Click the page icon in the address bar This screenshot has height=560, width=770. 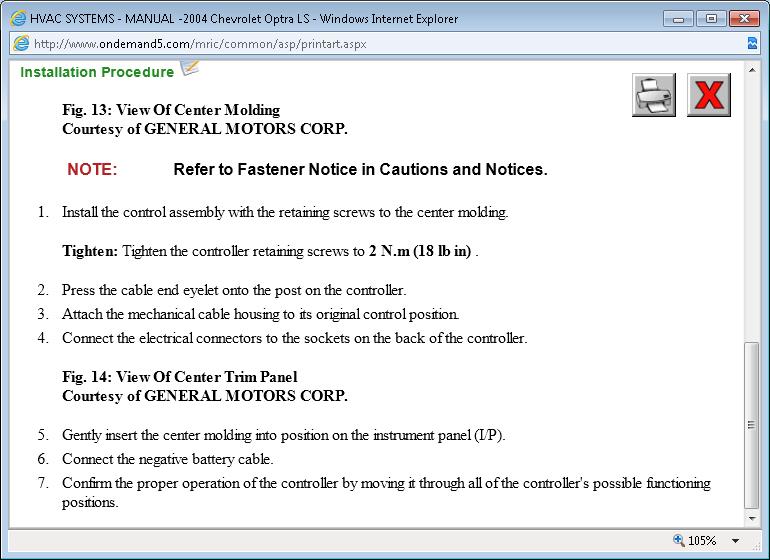pyautogui.click(x=21, y=43)
